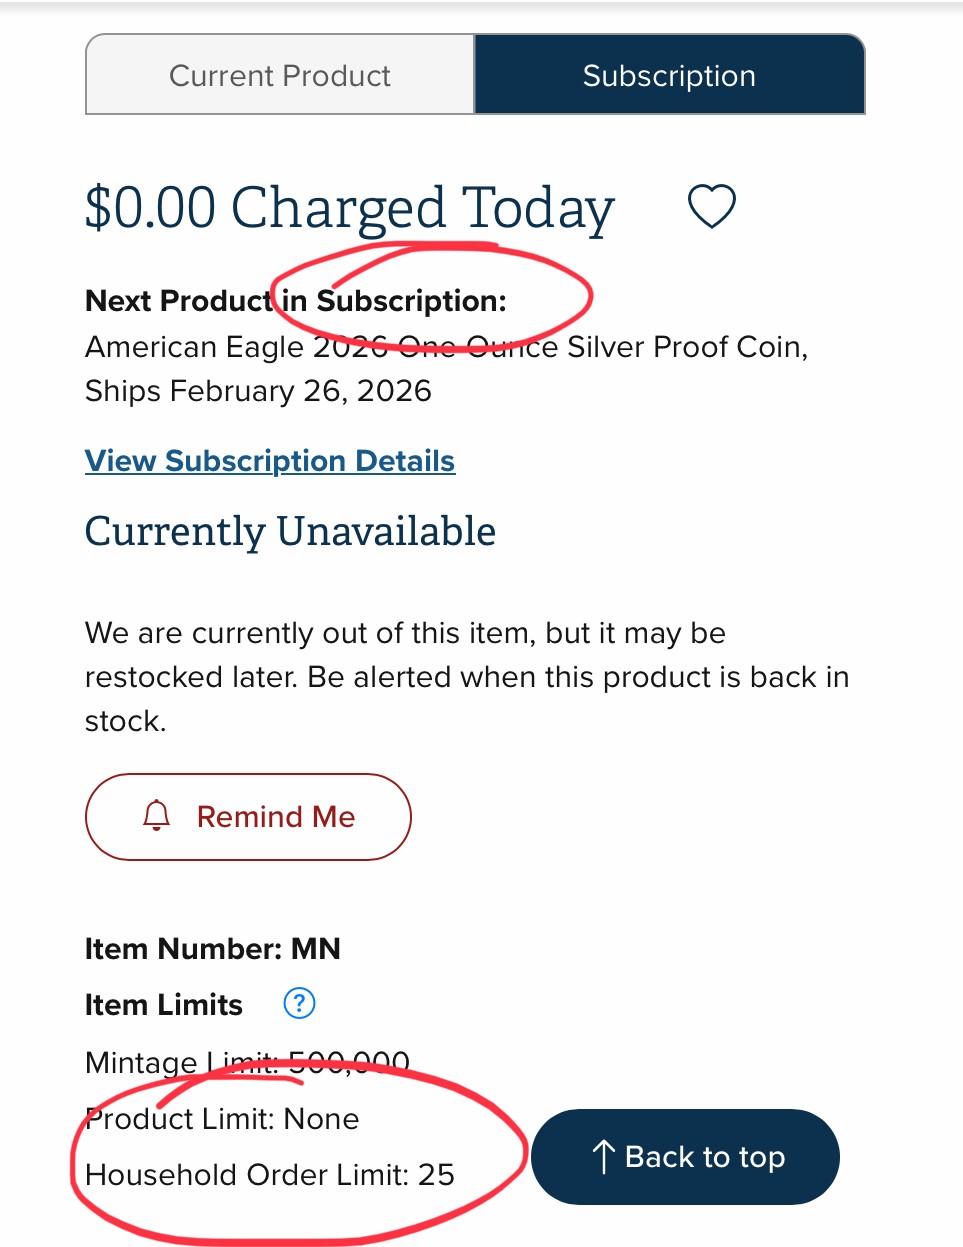Click the Currently Unavailable heading

290,531
